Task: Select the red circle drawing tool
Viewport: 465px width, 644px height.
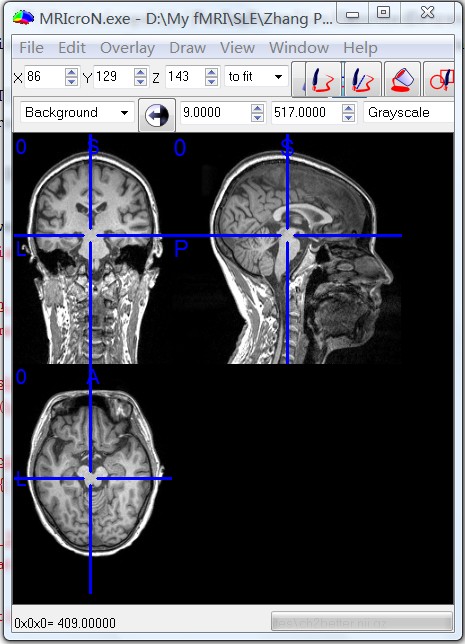Action: [x=440, y=79]
